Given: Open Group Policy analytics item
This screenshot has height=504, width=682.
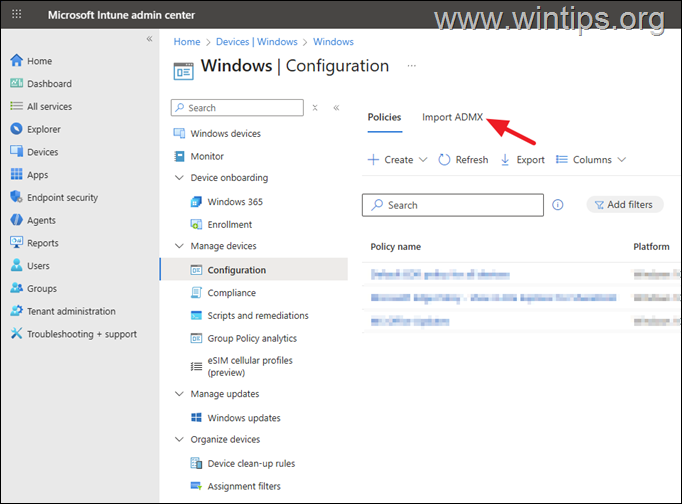Looking at the screenshot, I should [254, 338].
